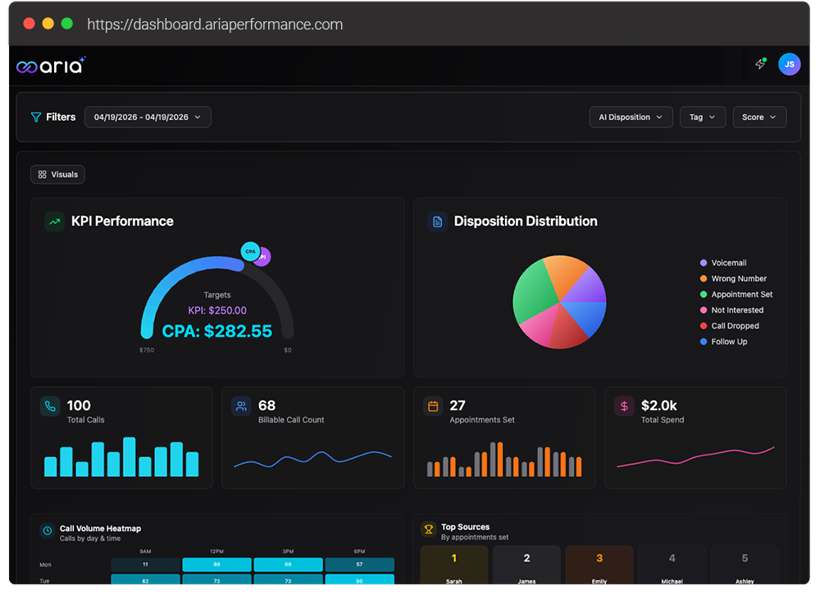
Task: Expand the AI Disposition filter dropdown
Action: coord(631,117)
